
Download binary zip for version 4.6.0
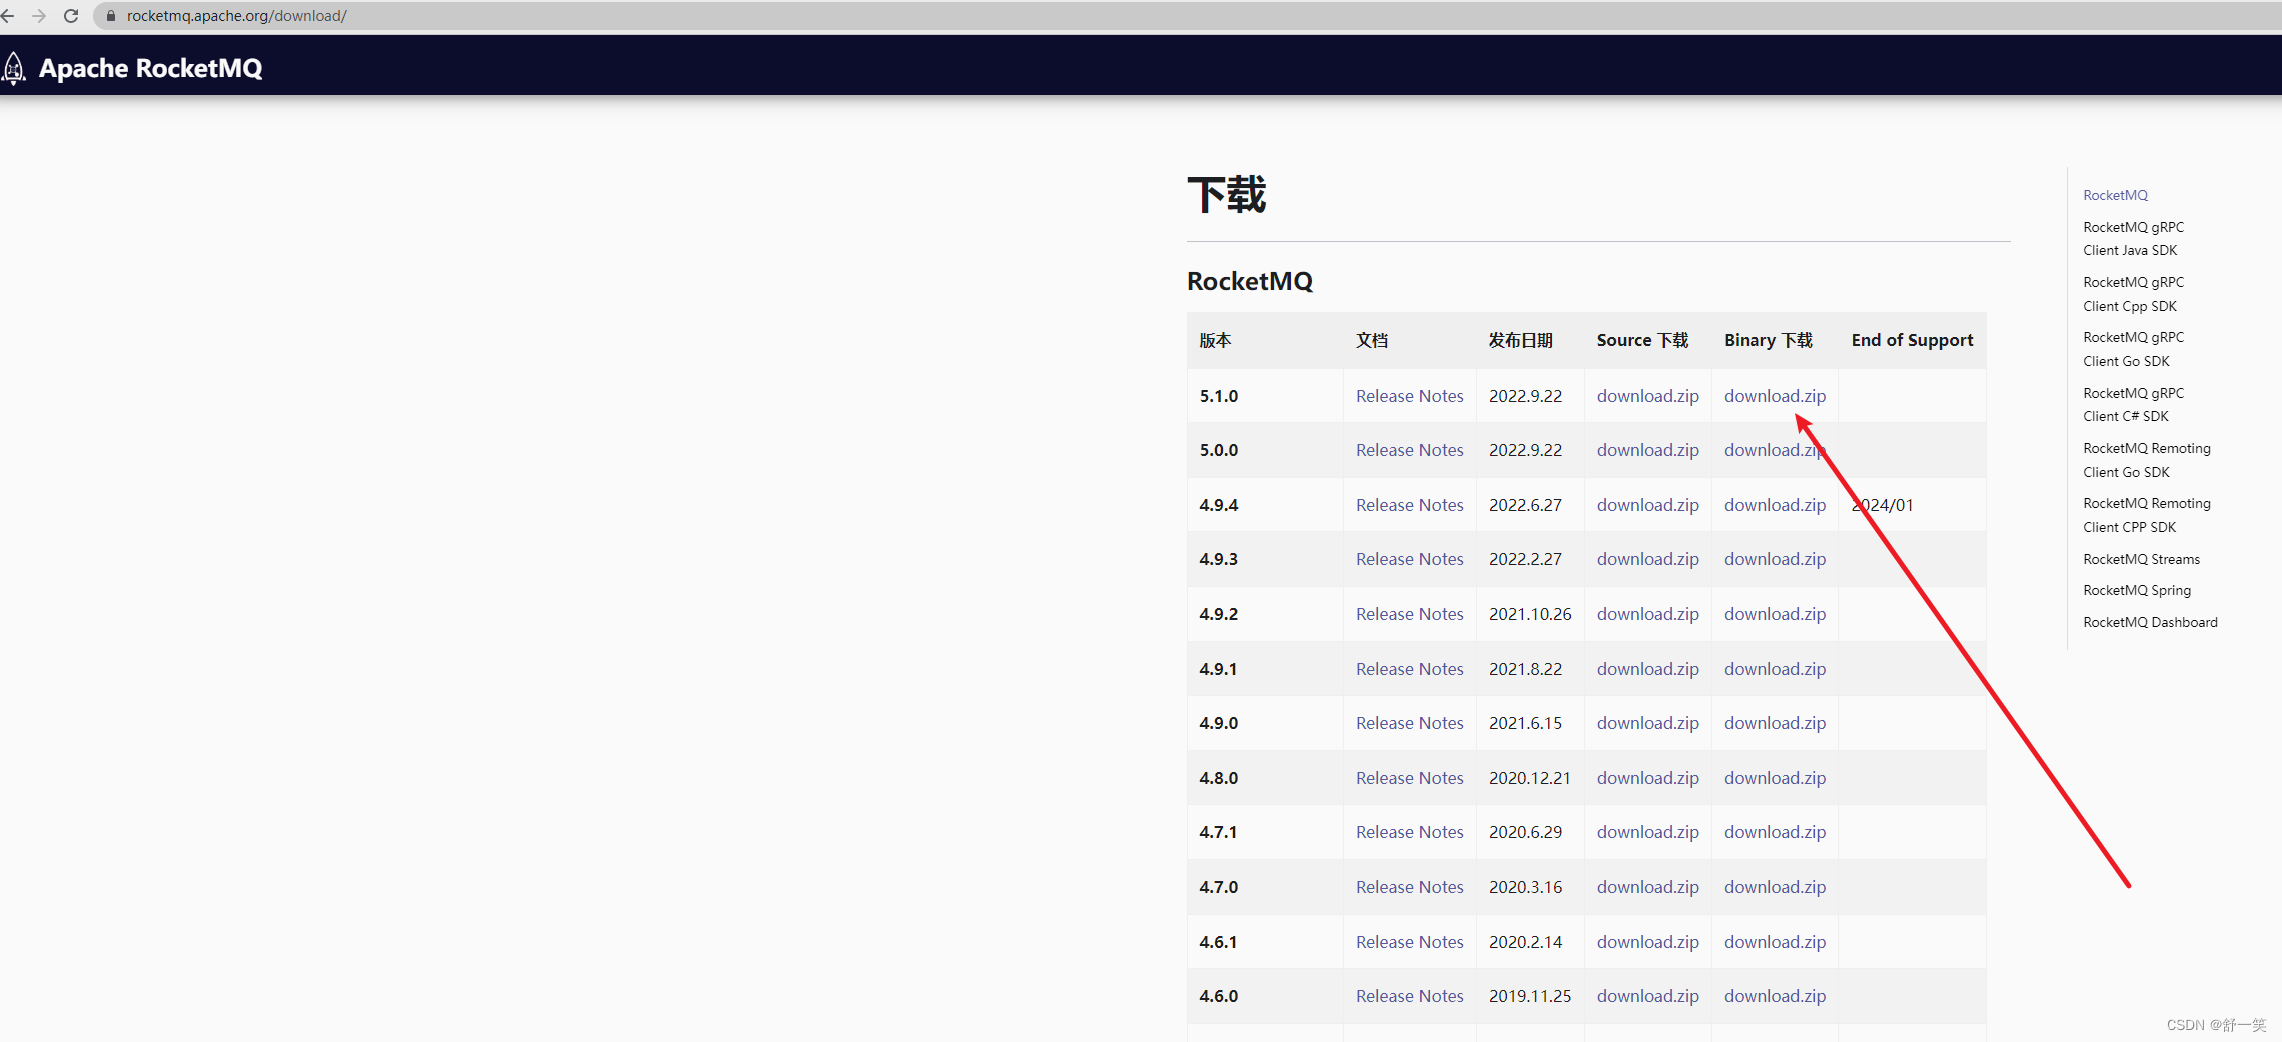(1774, 996)
